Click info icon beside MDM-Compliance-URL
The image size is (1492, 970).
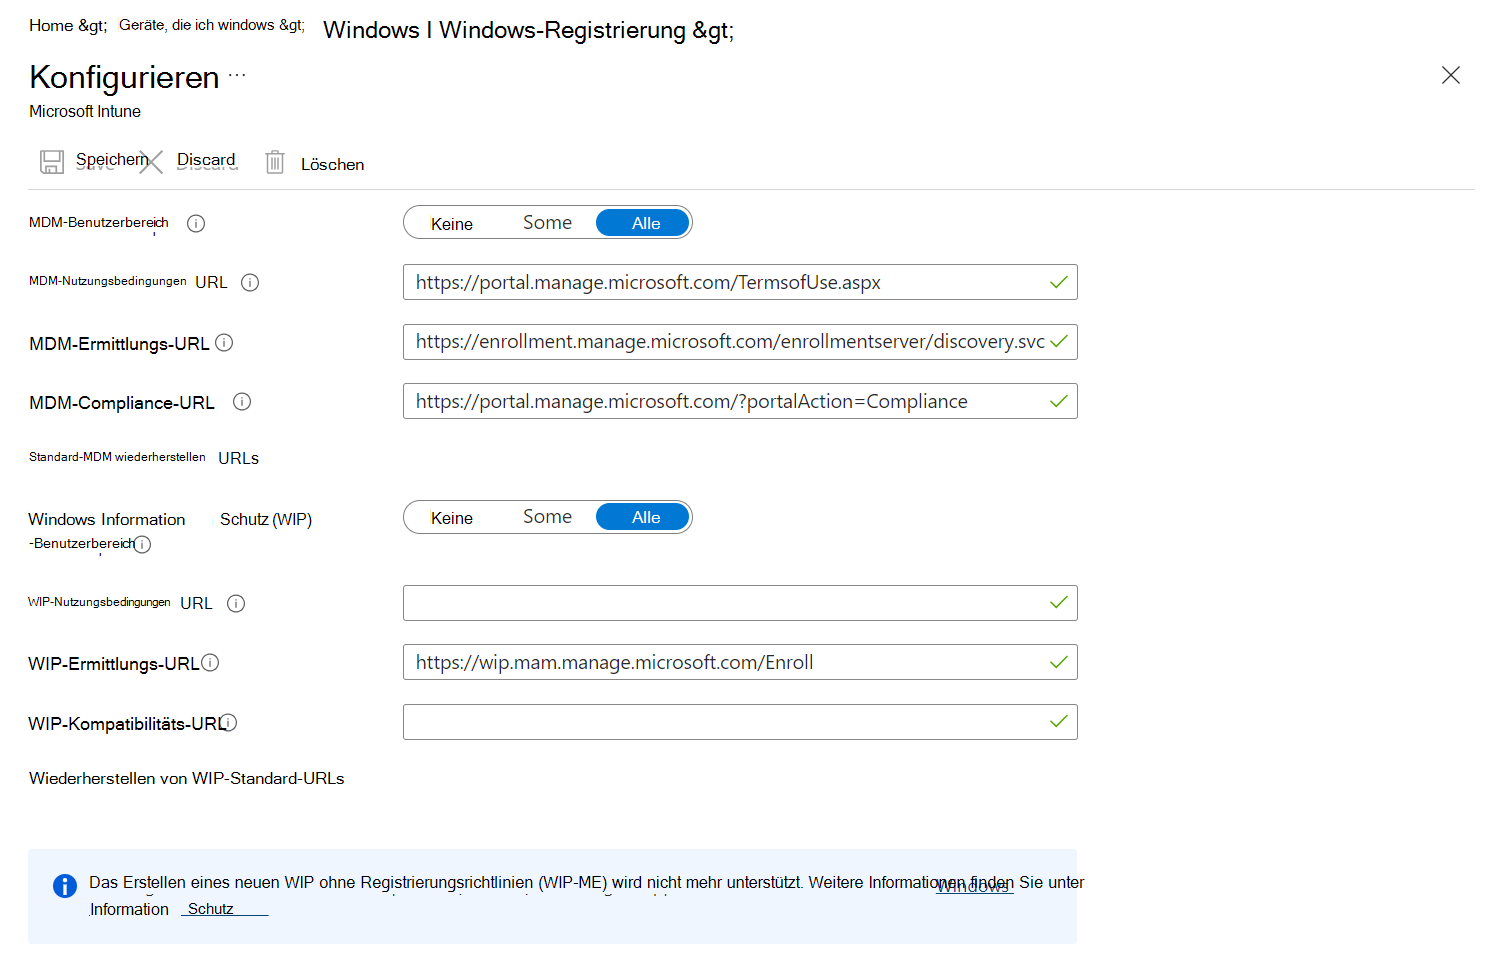click(x=242, y=402)
